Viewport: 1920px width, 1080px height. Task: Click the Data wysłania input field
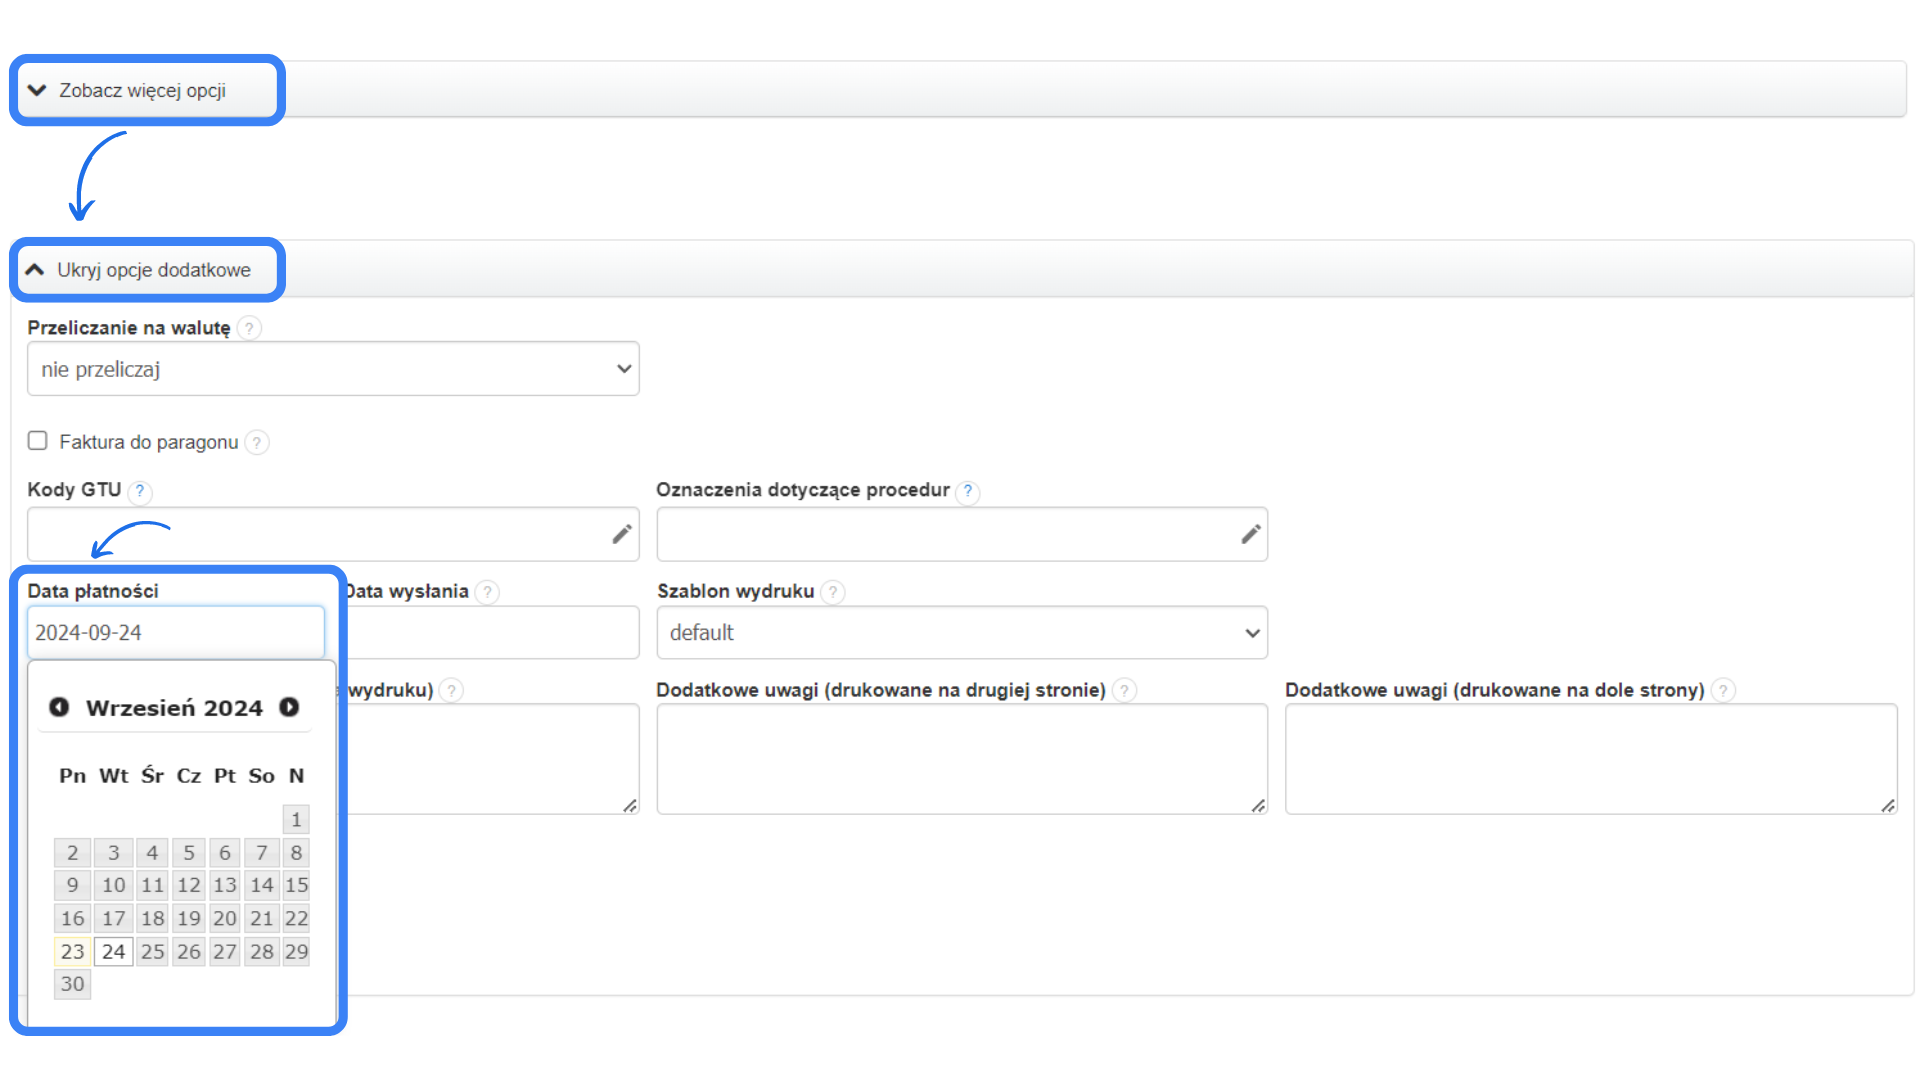point(490,633)
